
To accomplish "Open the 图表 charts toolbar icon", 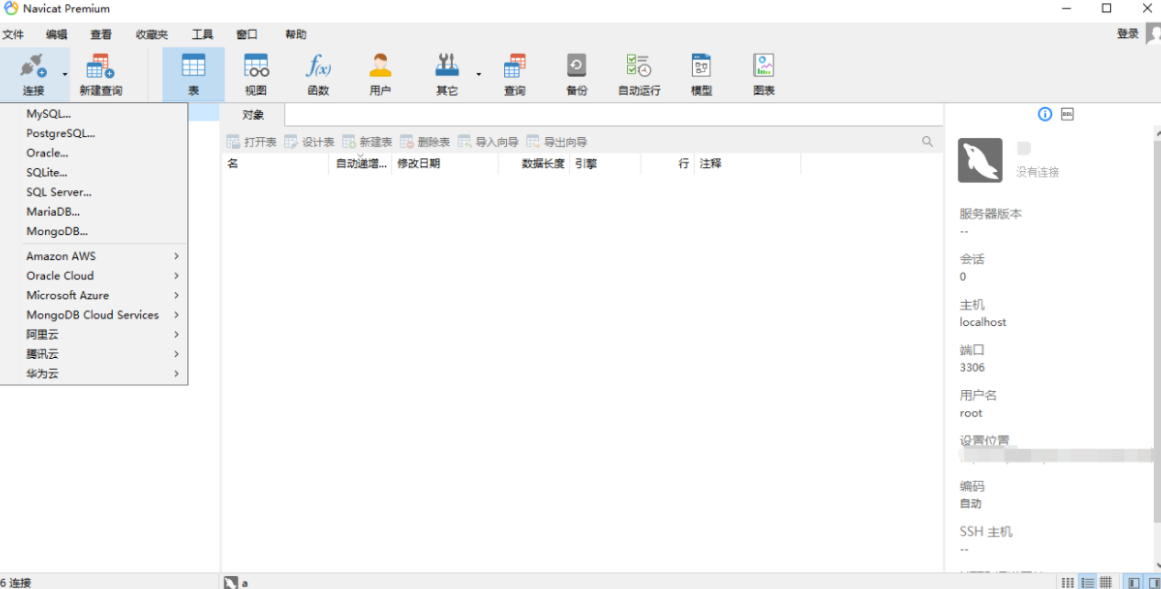I will 764,66.
